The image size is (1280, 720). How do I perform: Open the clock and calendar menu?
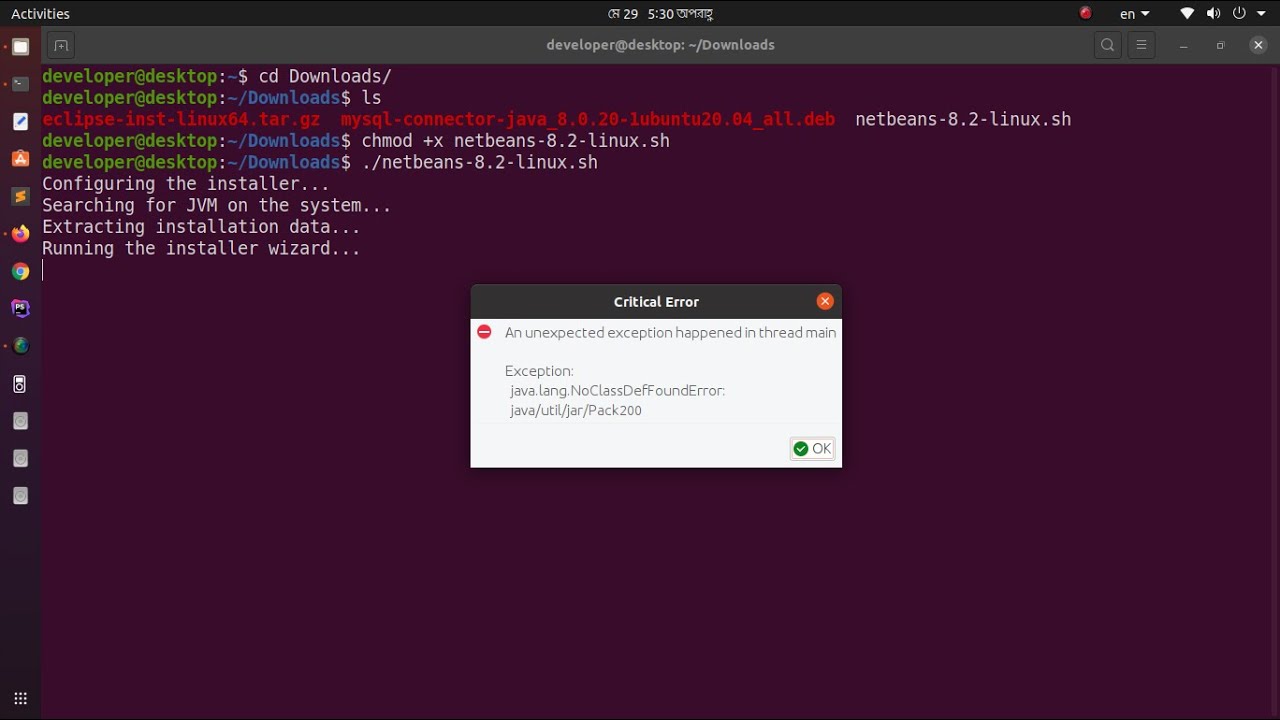click(660, 14)
